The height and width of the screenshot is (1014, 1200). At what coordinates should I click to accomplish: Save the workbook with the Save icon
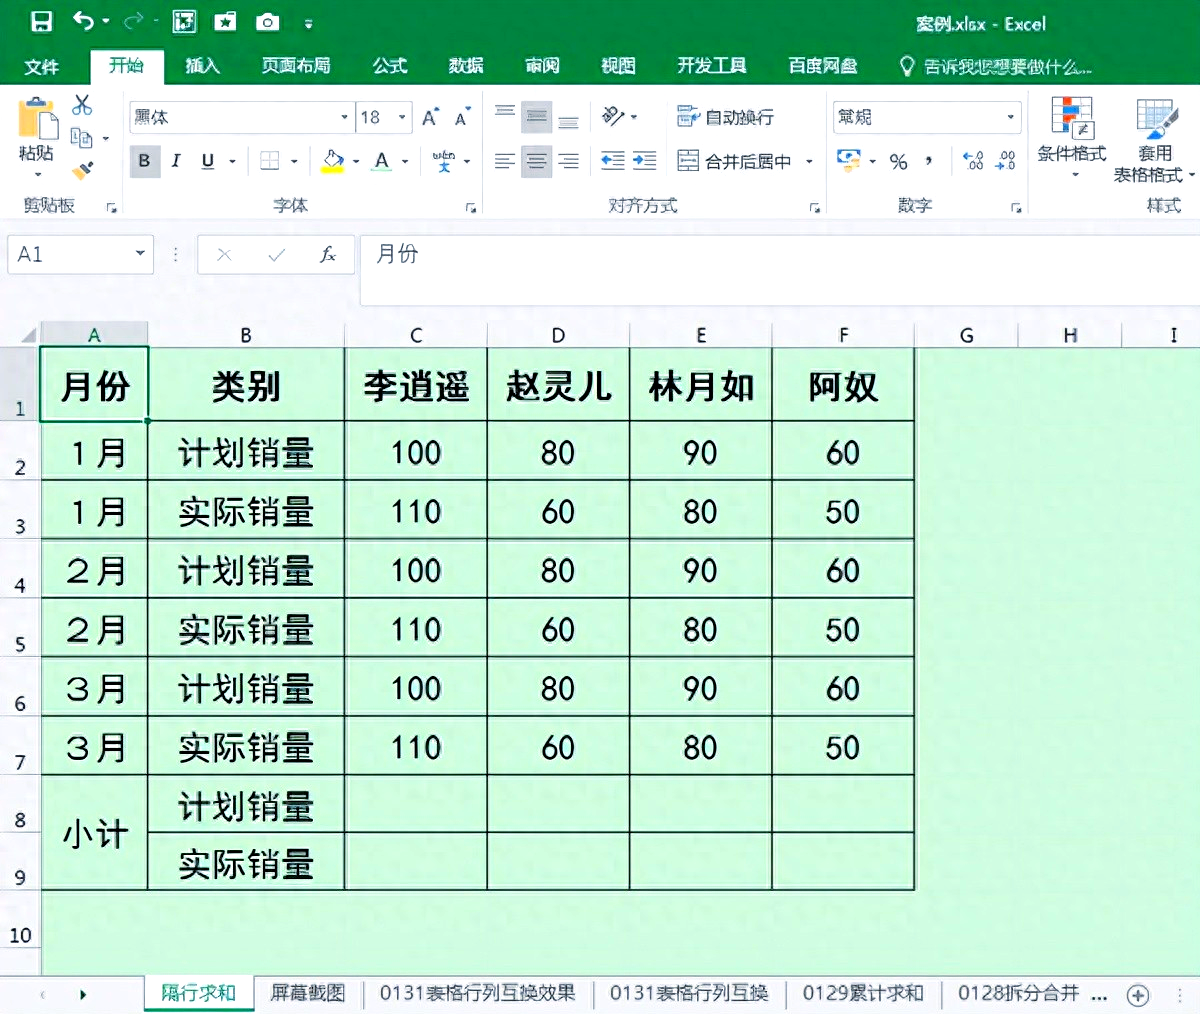(41, 21)
